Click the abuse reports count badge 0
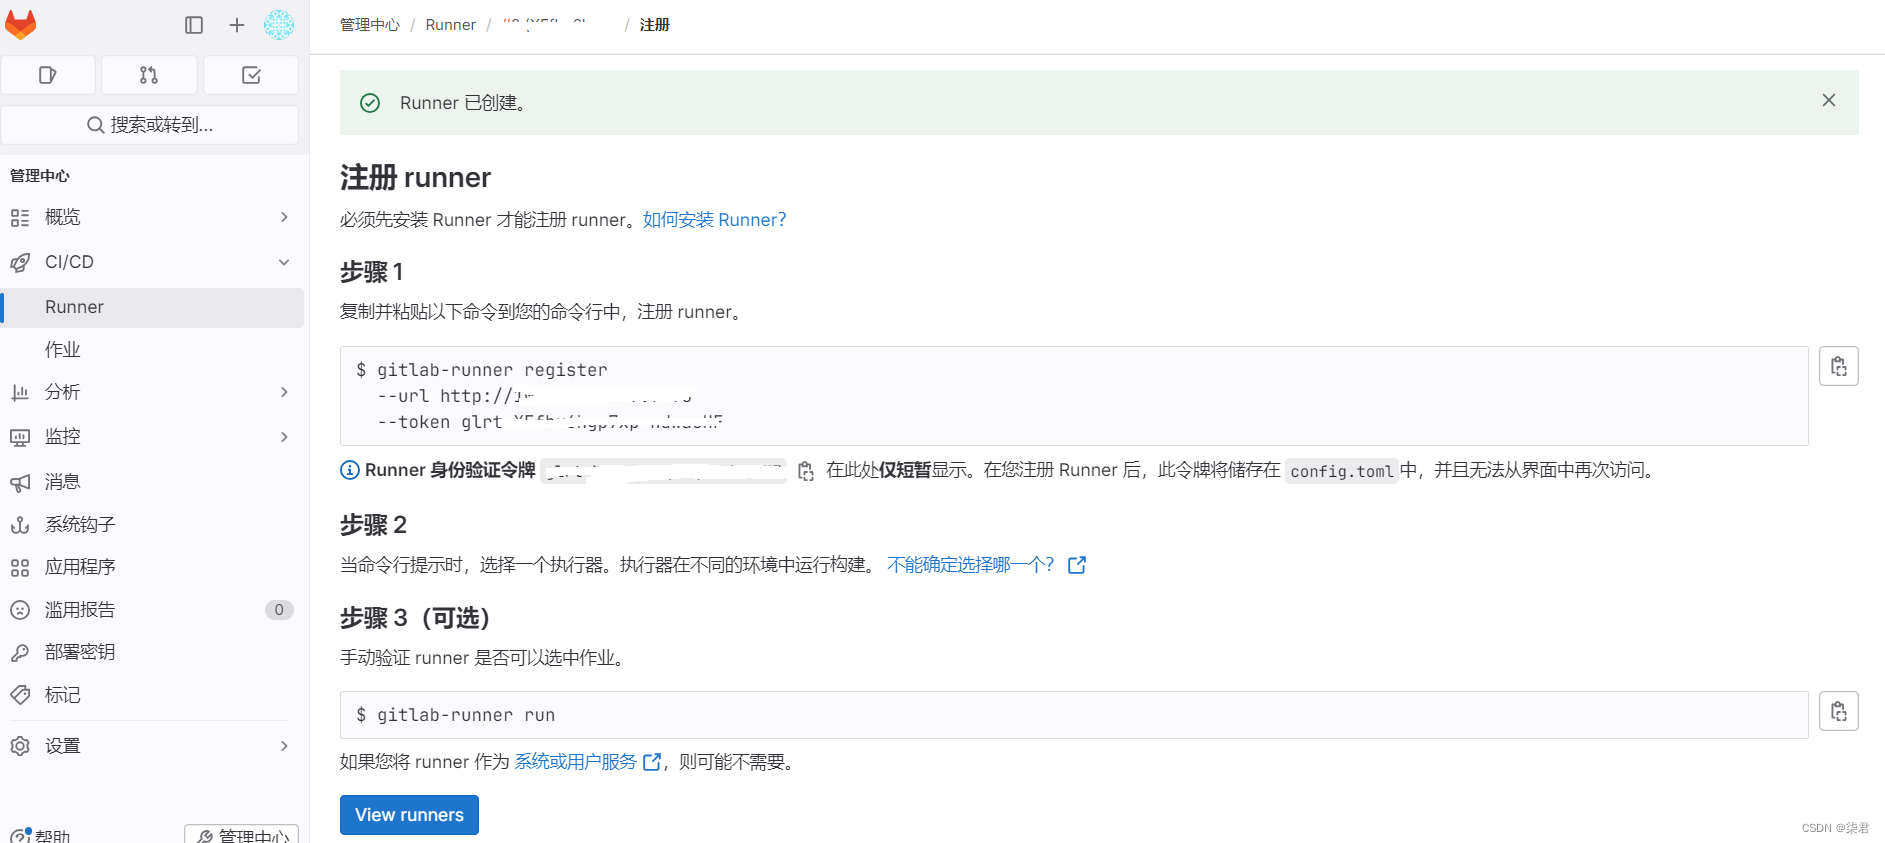This screenshot has width=1885, height=843. pyautogui.click(x=279, y=610)
